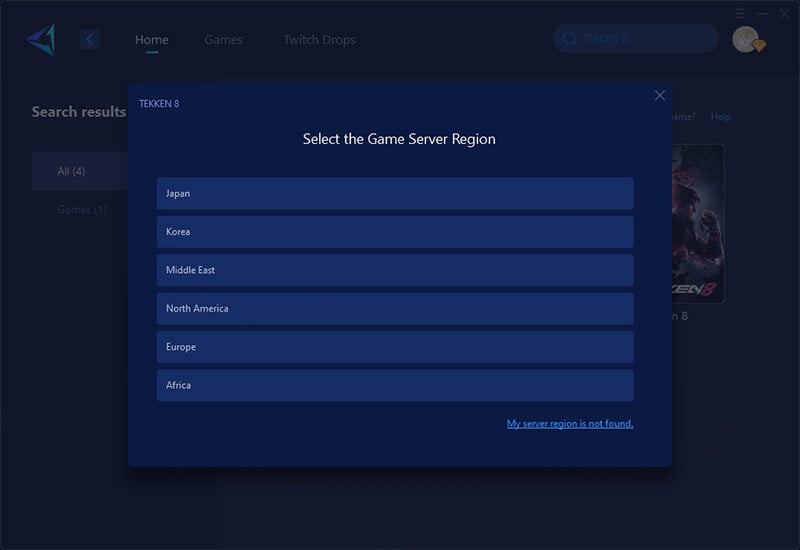This screenshot has width=800, height=550.
Task: Select the Games (1) filter
Action: pyautogui.click(x=82, y=210)
